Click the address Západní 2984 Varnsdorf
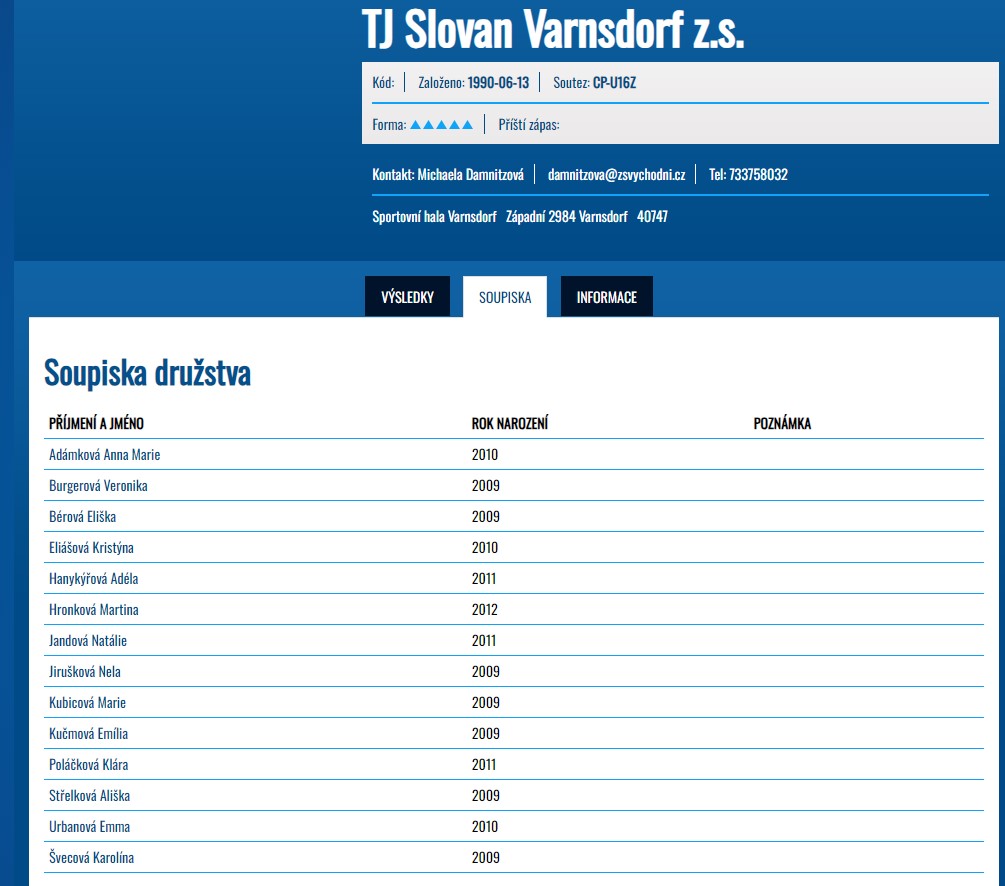1005x886 pixels. point(567,217)
